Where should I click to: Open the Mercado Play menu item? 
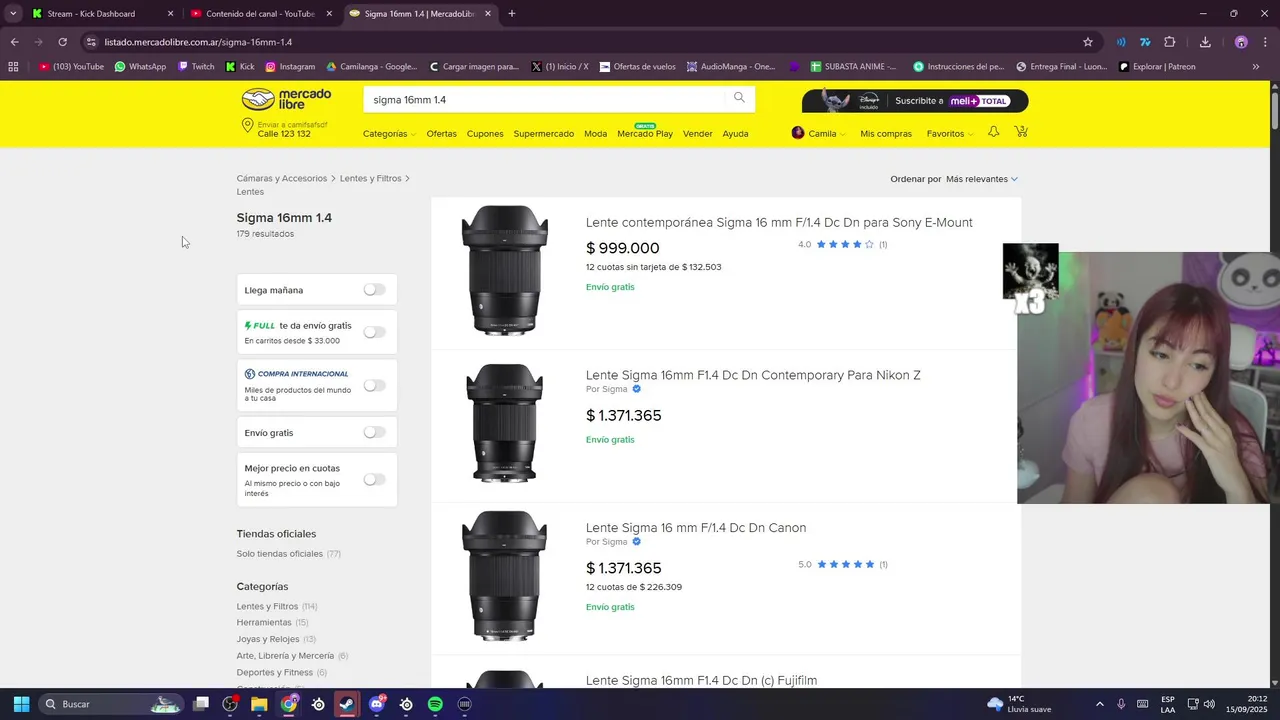(x=645, y=134)
